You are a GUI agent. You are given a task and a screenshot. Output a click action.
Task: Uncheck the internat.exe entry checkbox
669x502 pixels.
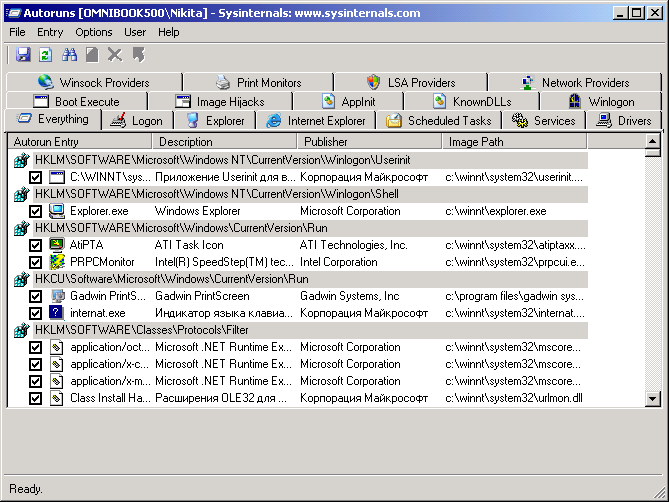click(x=35, y=313)
